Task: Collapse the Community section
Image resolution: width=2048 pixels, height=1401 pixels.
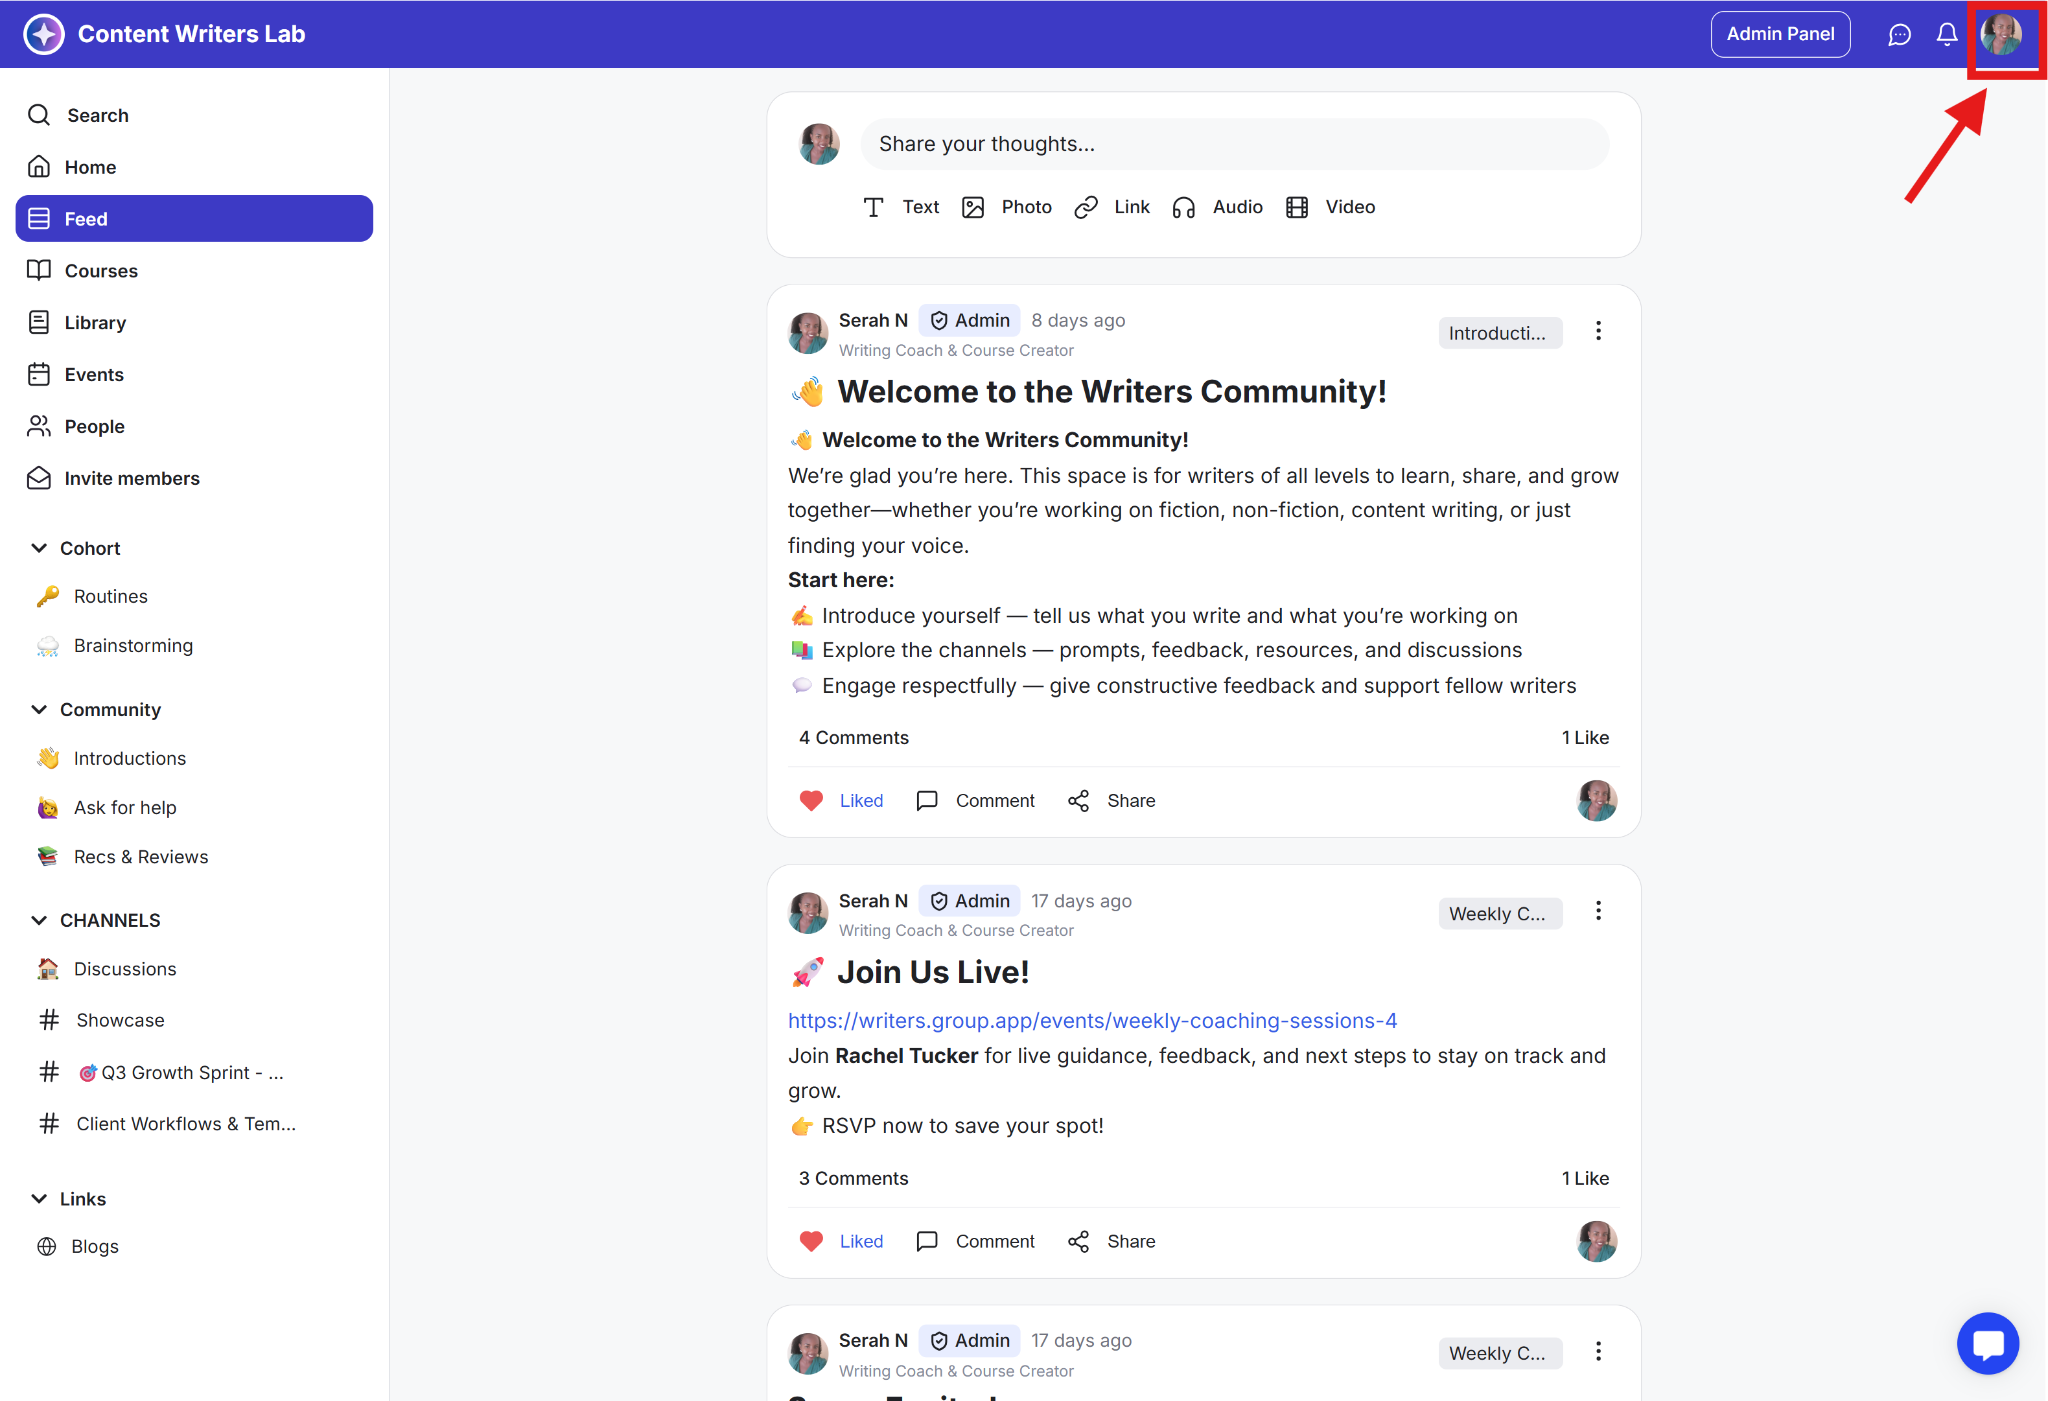Action: coord(39,709)
